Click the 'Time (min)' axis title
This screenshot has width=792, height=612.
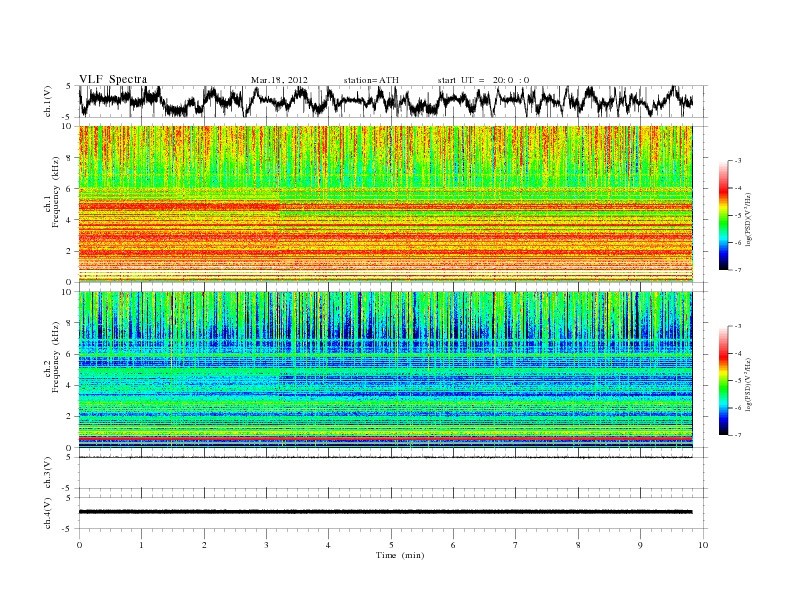point(400,555)
